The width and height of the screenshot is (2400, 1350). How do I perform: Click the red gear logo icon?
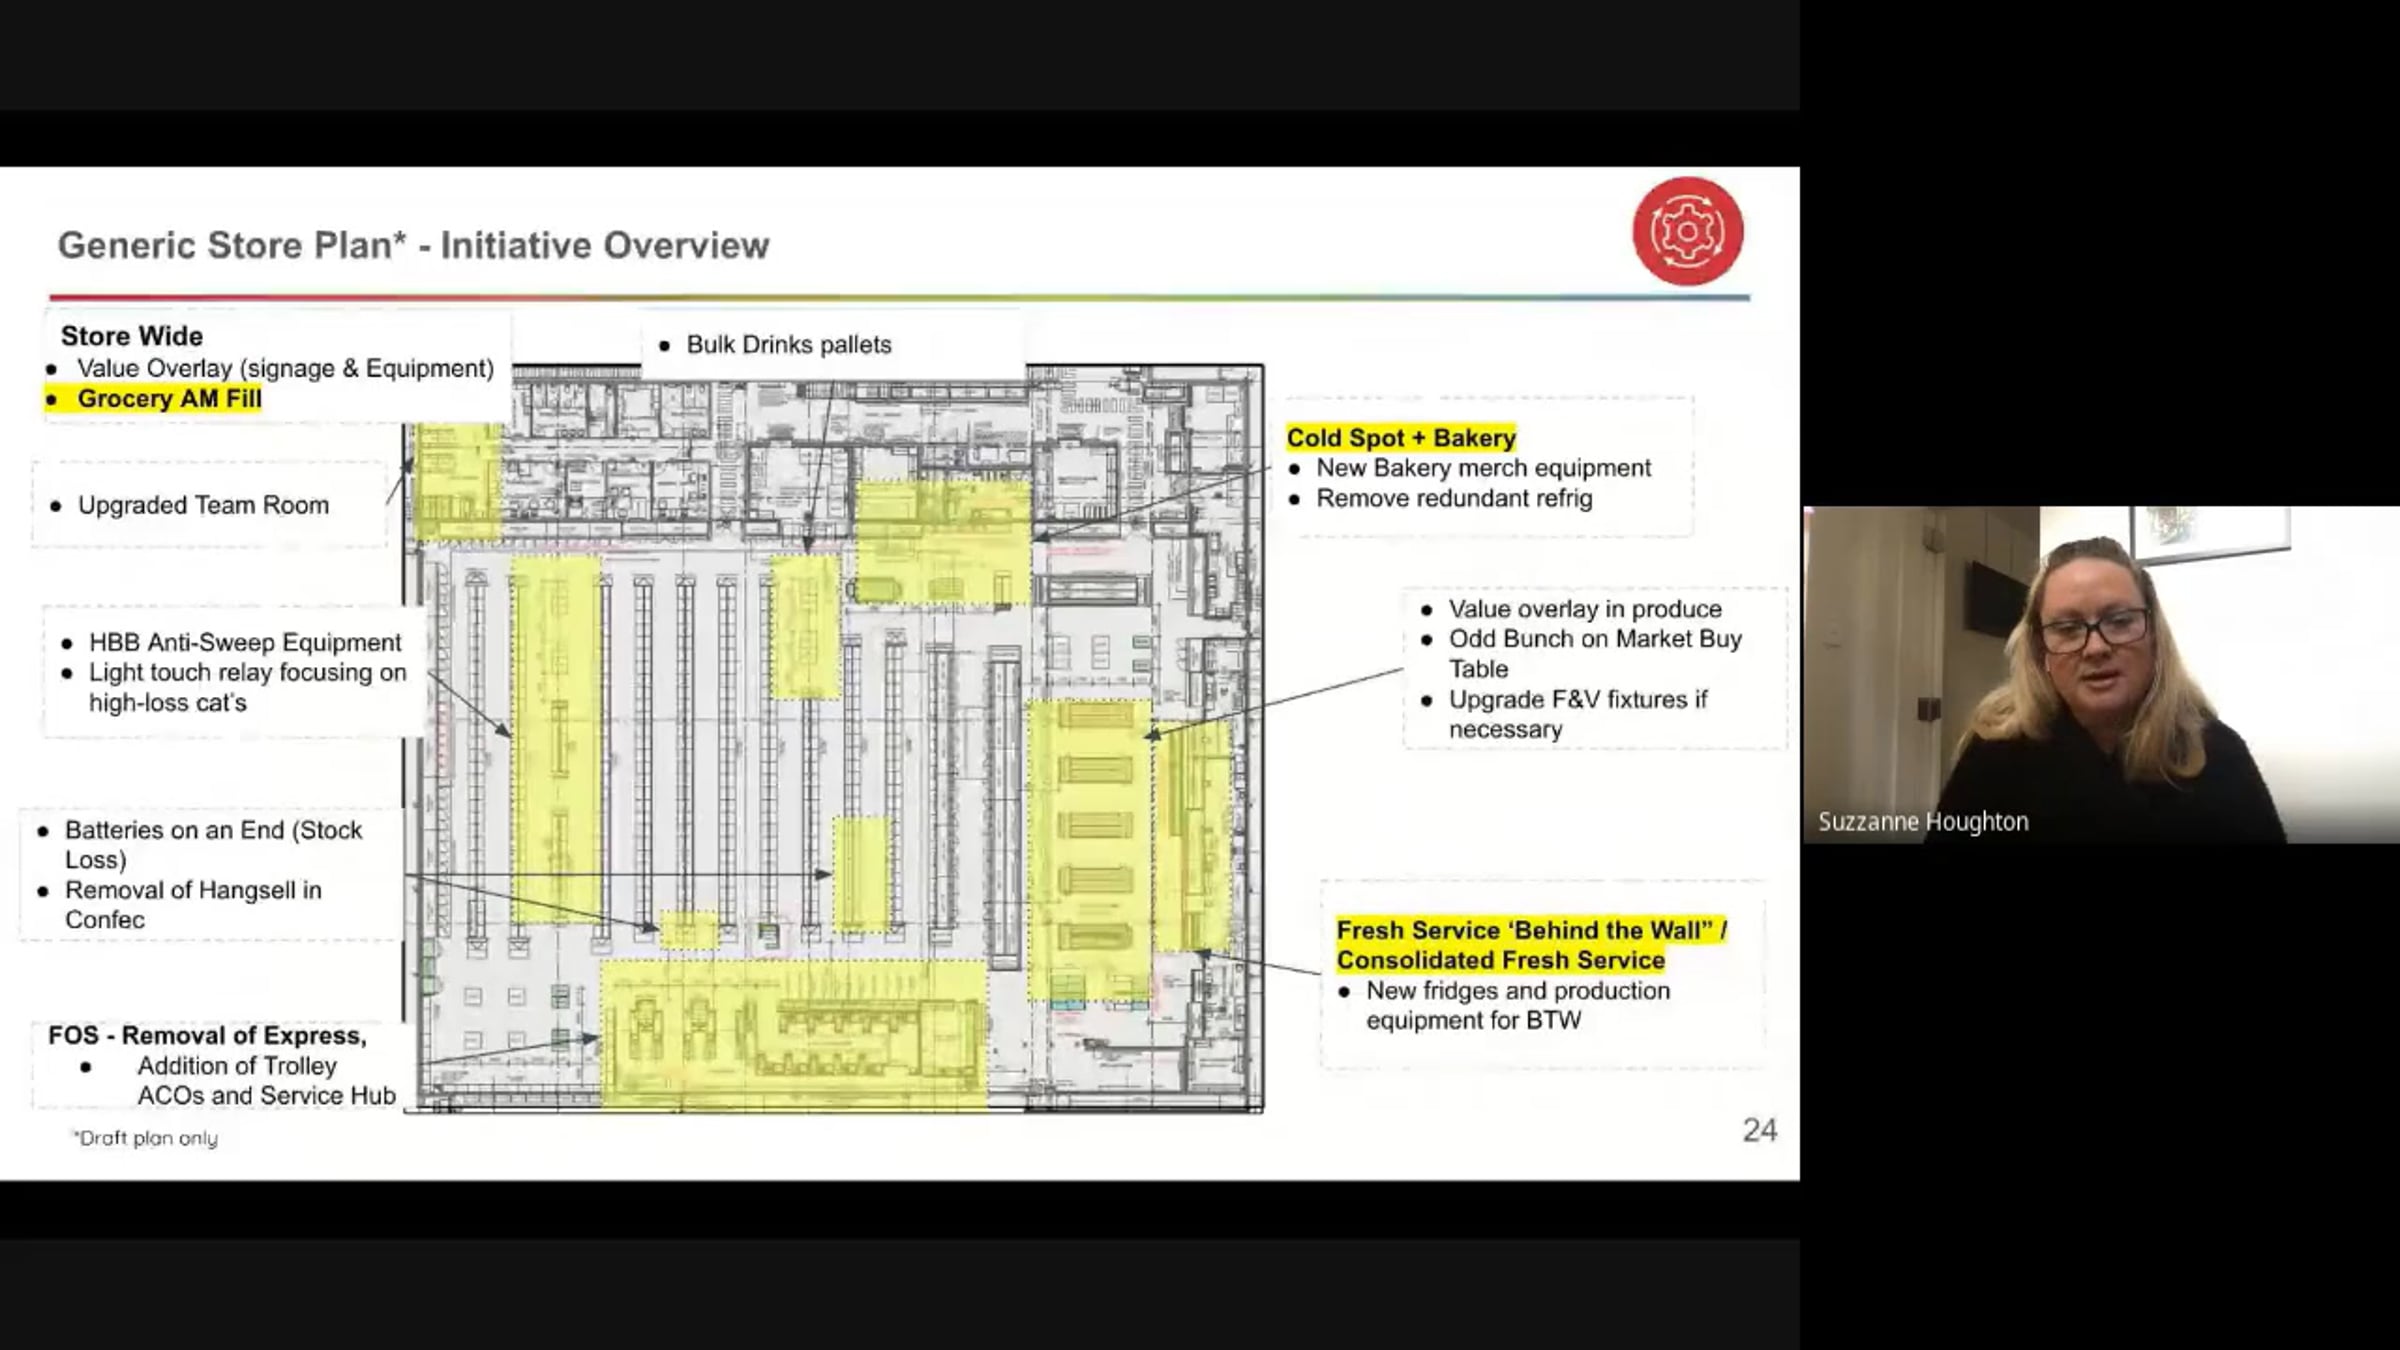click(x=1687, y=231)
